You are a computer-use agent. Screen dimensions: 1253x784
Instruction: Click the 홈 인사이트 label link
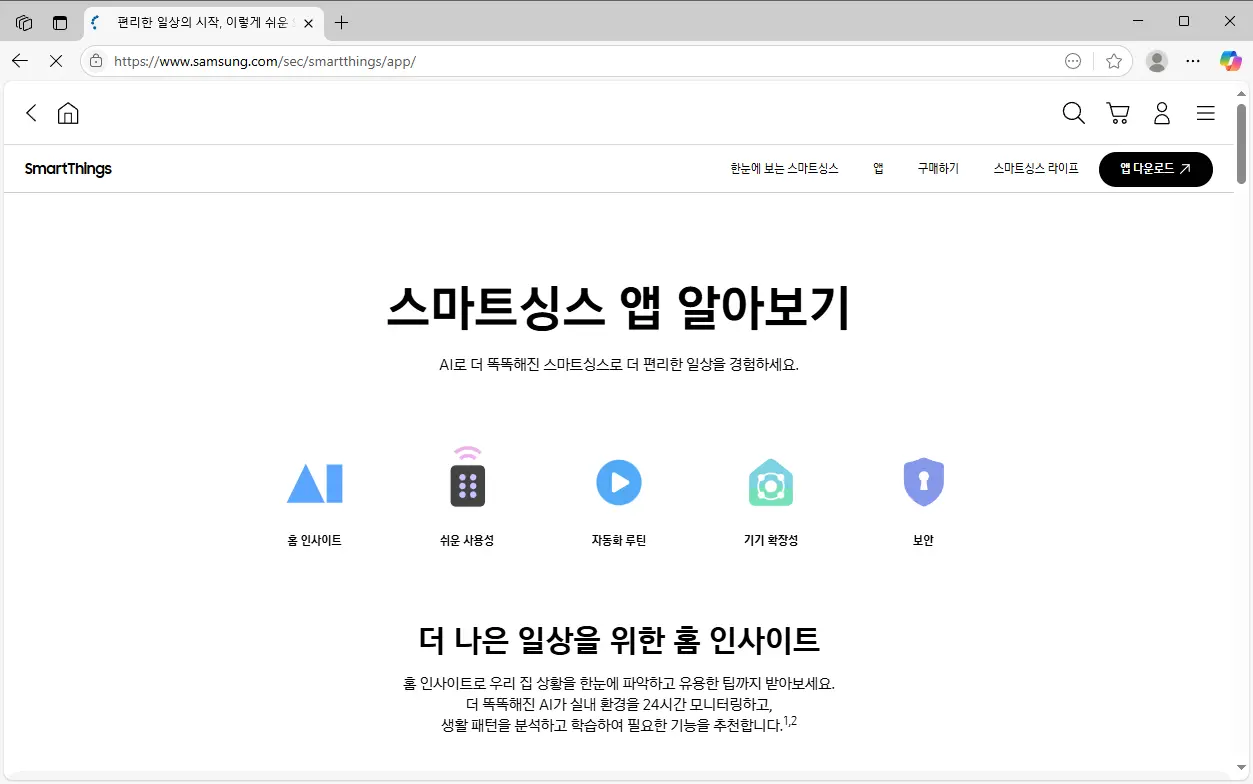coord(315,540)
